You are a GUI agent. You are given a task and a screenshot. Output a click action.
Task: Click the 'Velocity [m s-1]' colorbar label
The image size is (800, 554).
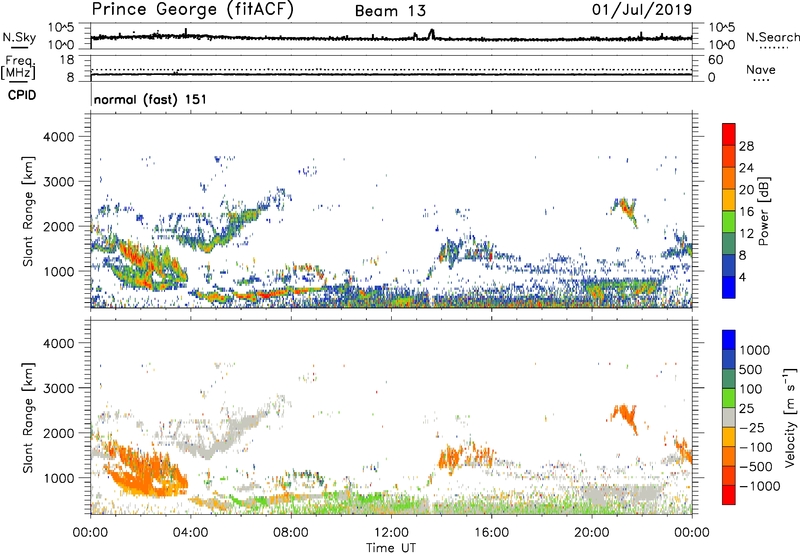[x=790, y=417]
